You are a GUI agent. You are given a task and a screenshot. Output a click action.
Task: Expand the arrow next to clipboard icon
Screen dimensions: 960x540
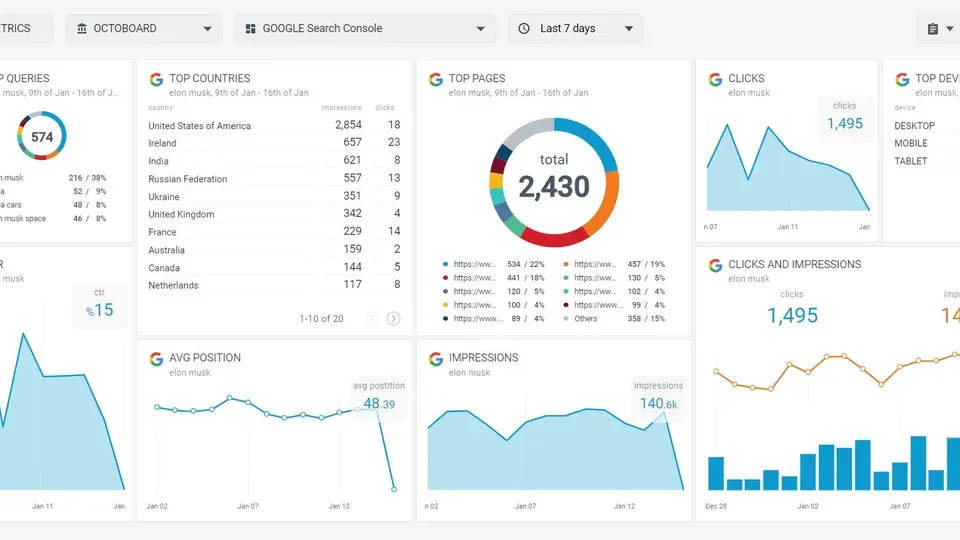point(950,29)
